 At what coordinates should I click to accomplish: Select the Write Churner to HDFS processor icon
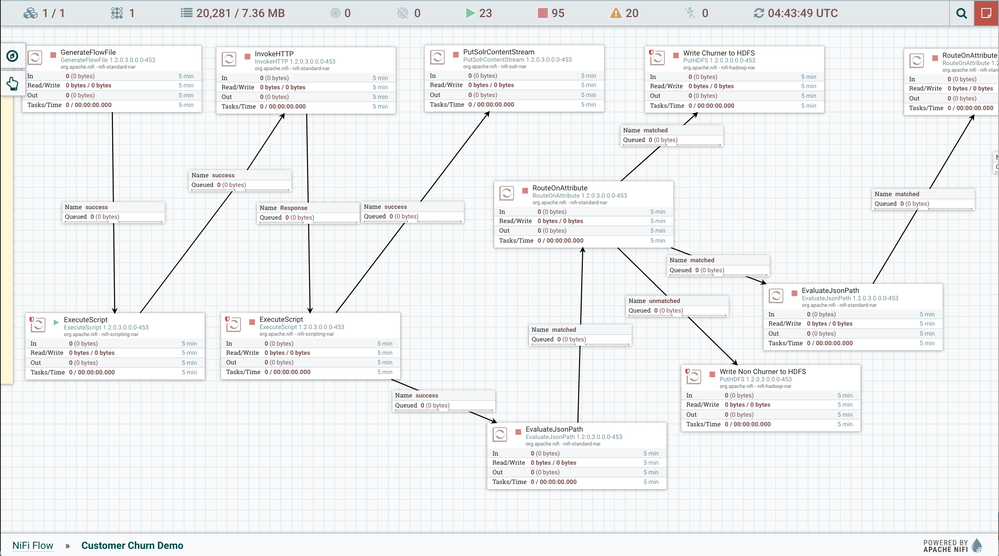657,58
